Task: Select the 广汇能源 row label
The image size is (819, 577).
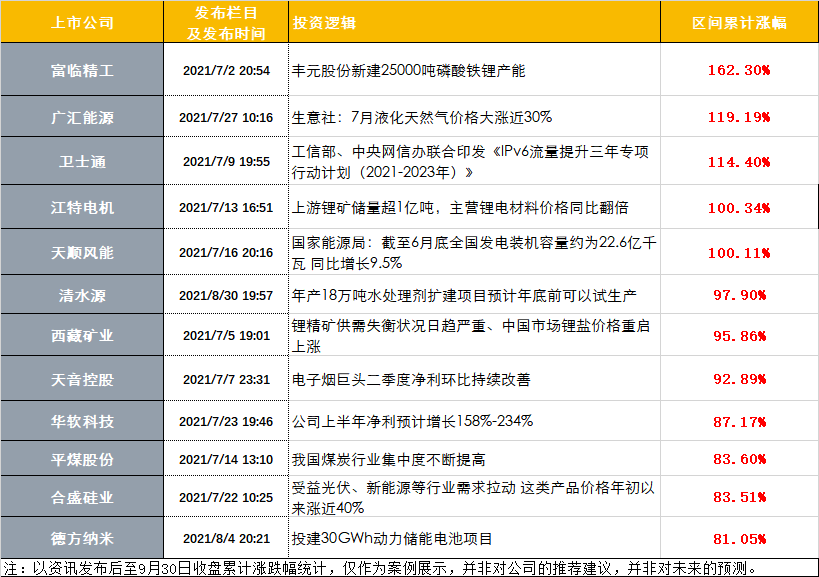Action: (82, 116)
